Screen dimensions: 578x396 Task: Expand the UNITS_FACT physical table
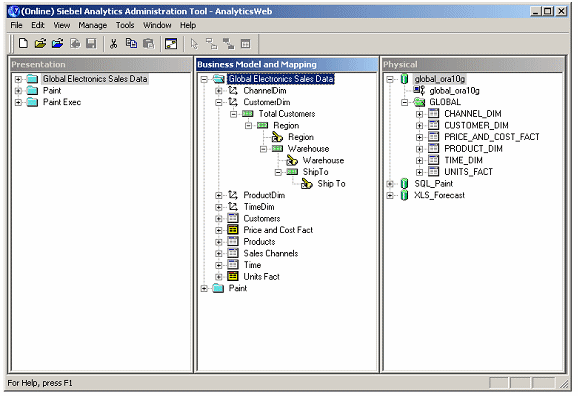(x=419, y=172)
